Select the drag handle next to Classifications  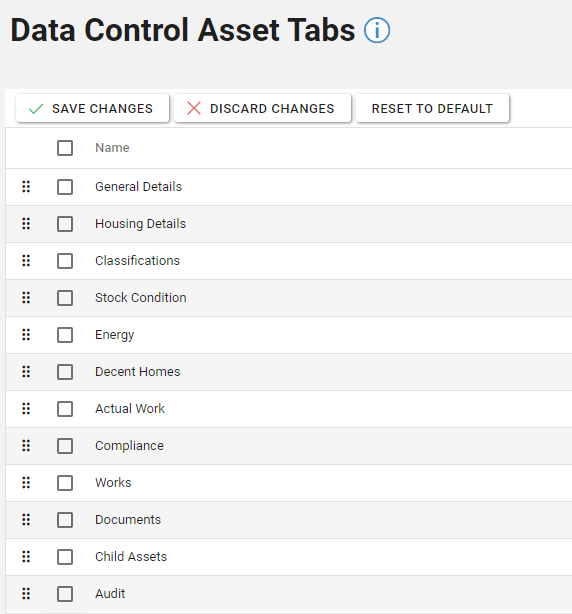pyautogui.click(x=26, y=261)
